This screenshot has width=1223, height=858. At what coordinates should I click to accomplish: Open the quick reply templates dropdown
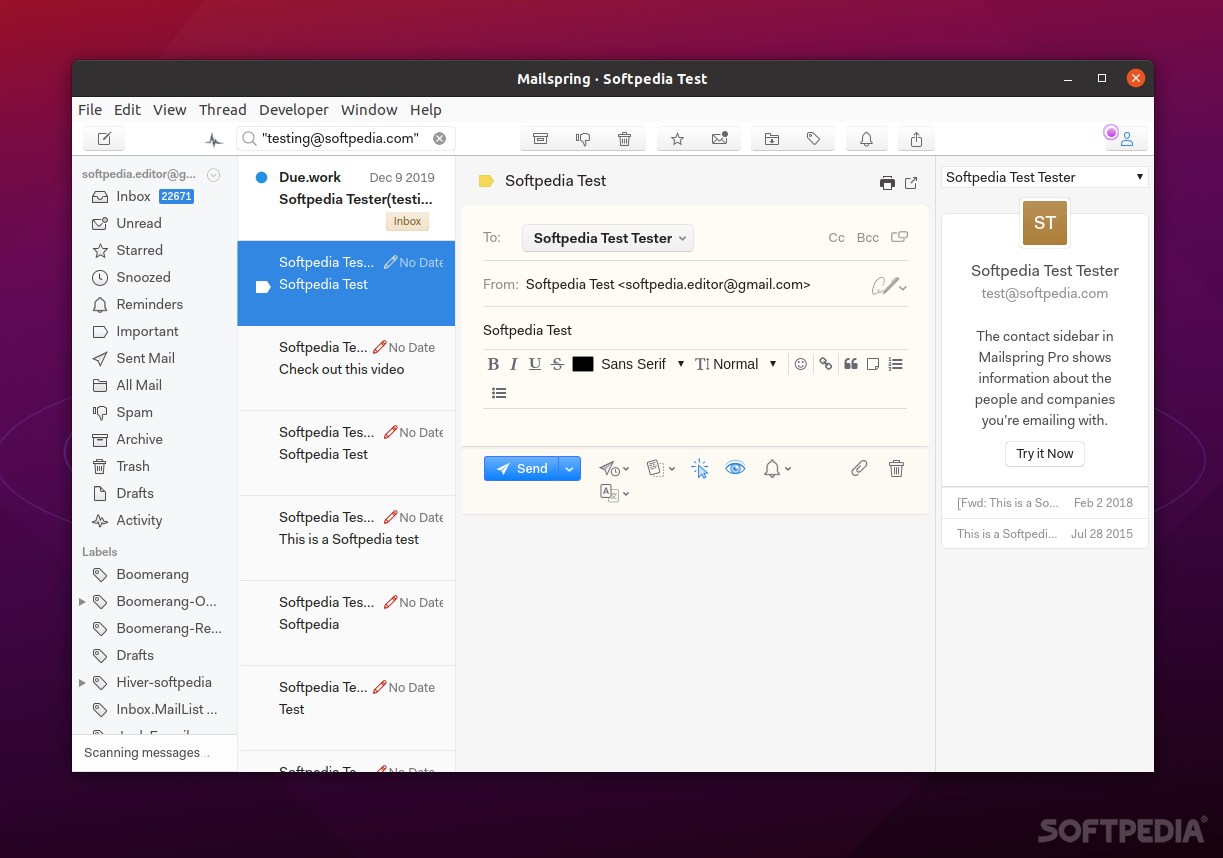click(661, 468)
